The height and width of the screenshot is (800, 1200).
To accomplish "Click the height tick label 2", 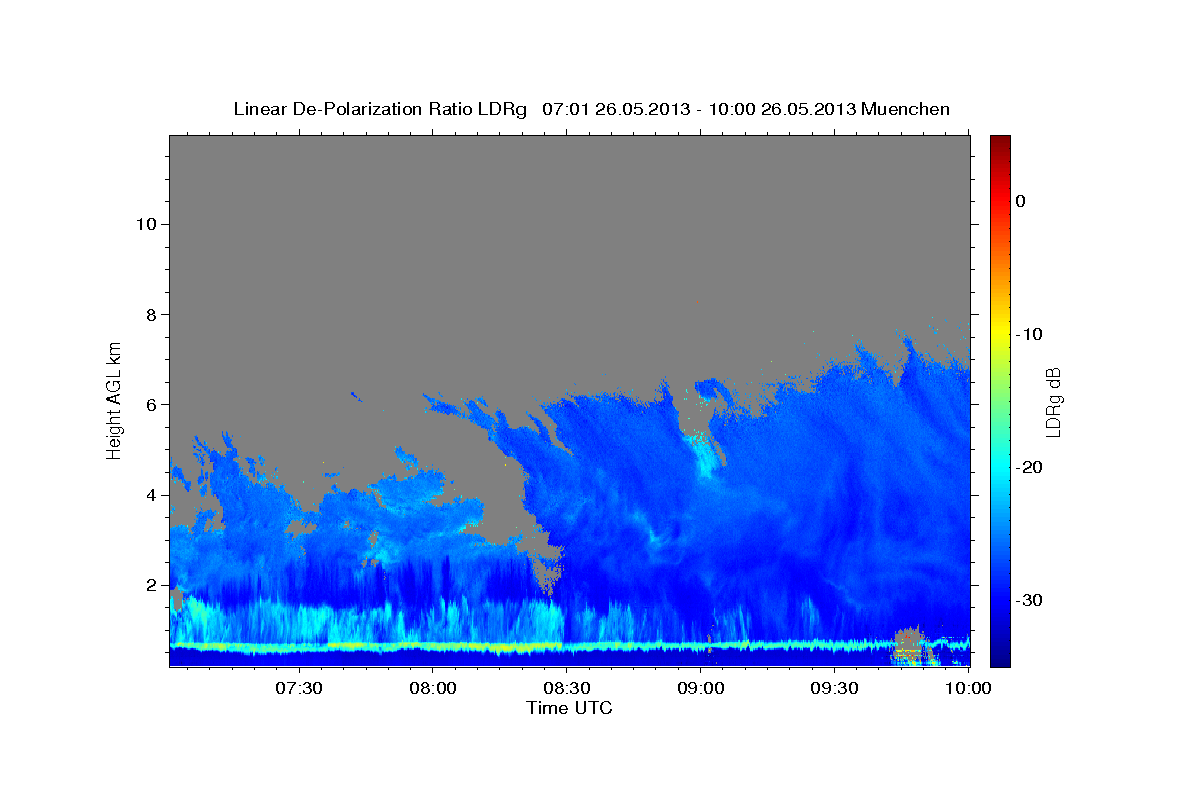I will [150, 585].
